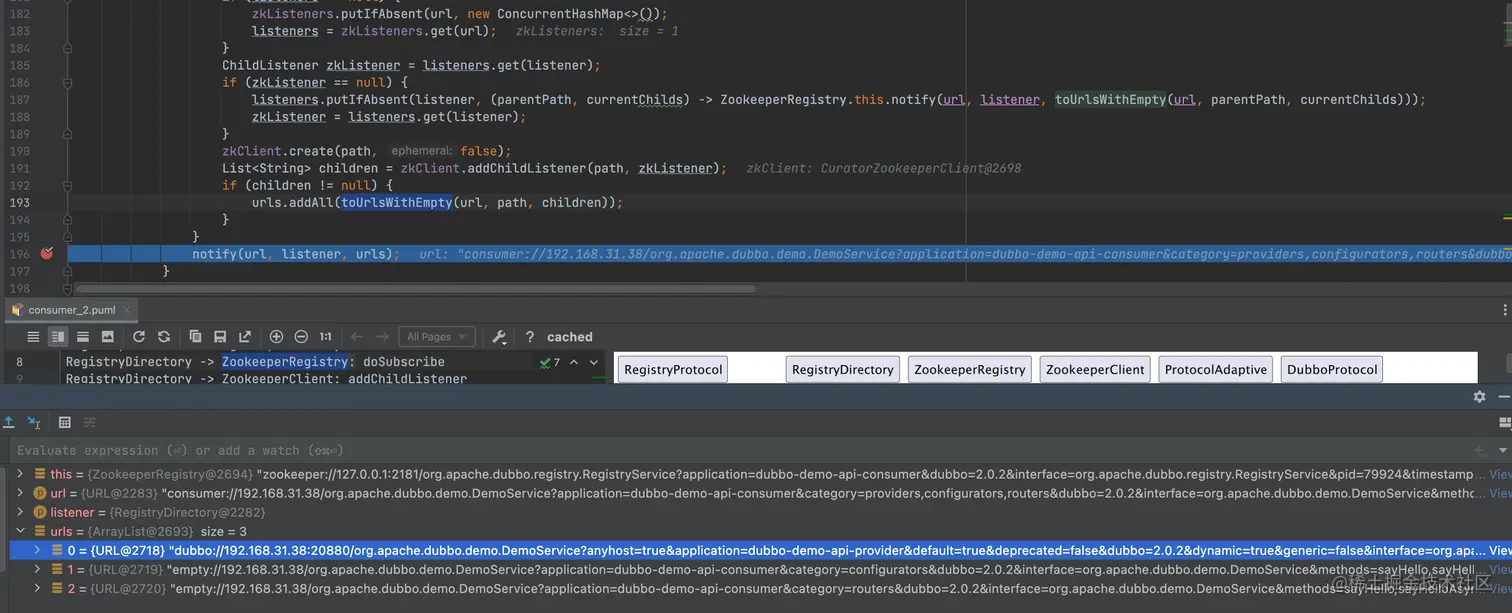Click the RegistryDirectory participant box
The width and height of the screenshot is (1512, 613).
(842, 369)
